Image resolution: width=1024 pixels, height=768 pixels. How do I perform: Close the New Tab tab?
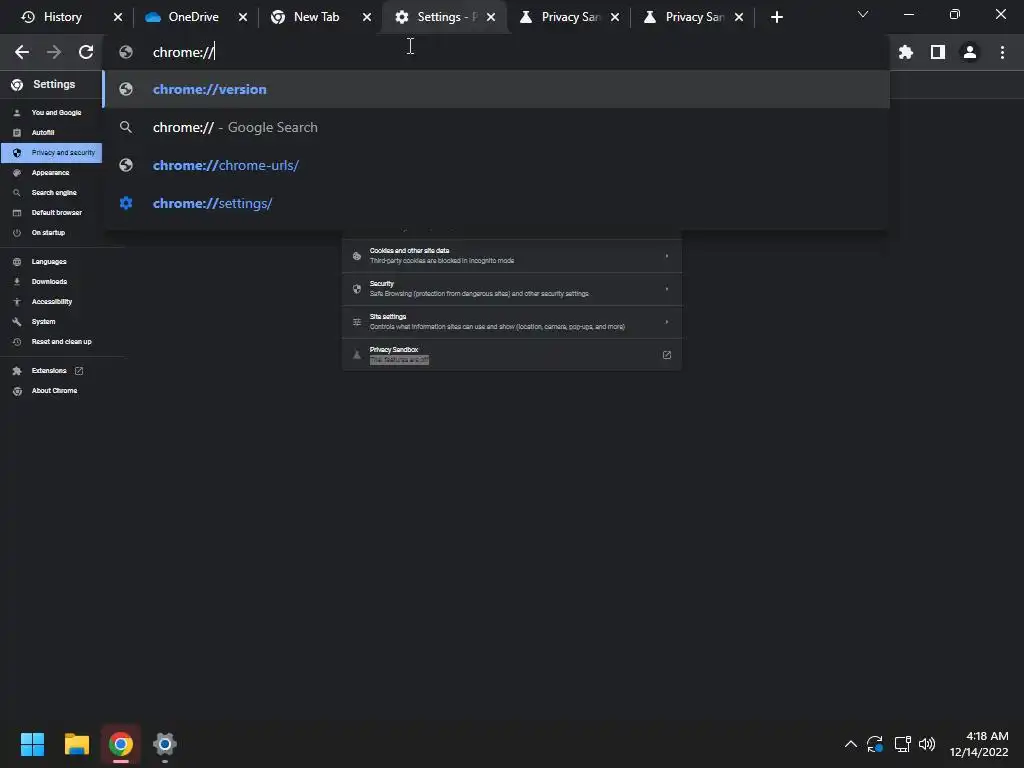pyautogui.click(x=367, y=17)
